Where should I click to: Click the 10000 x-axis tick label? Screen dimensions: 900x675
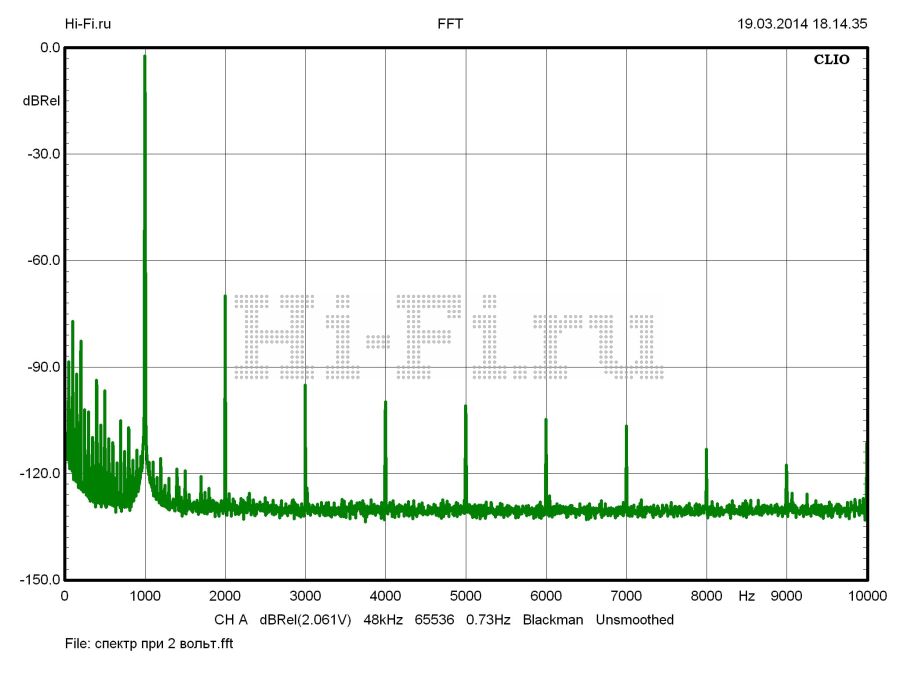(x=866, y=596)
